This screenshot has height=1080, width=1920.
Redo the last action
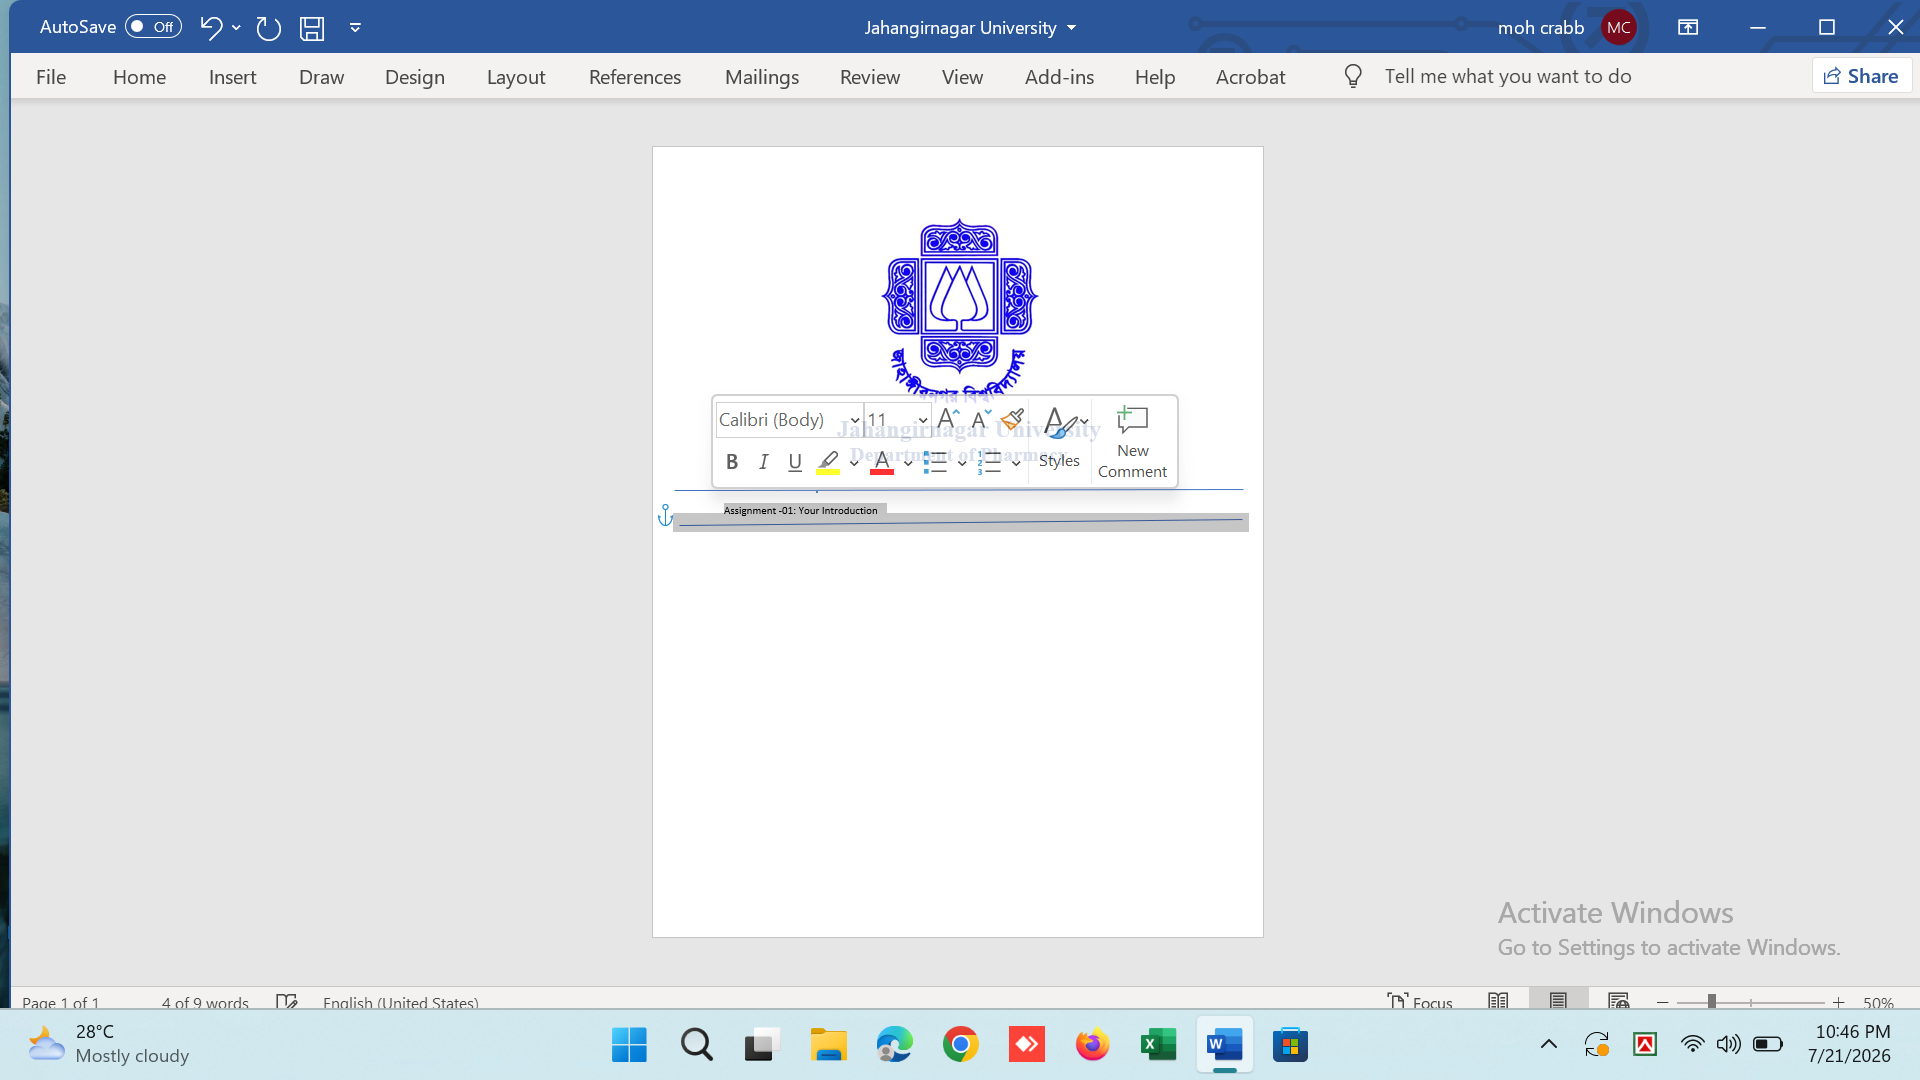[268, 28]
